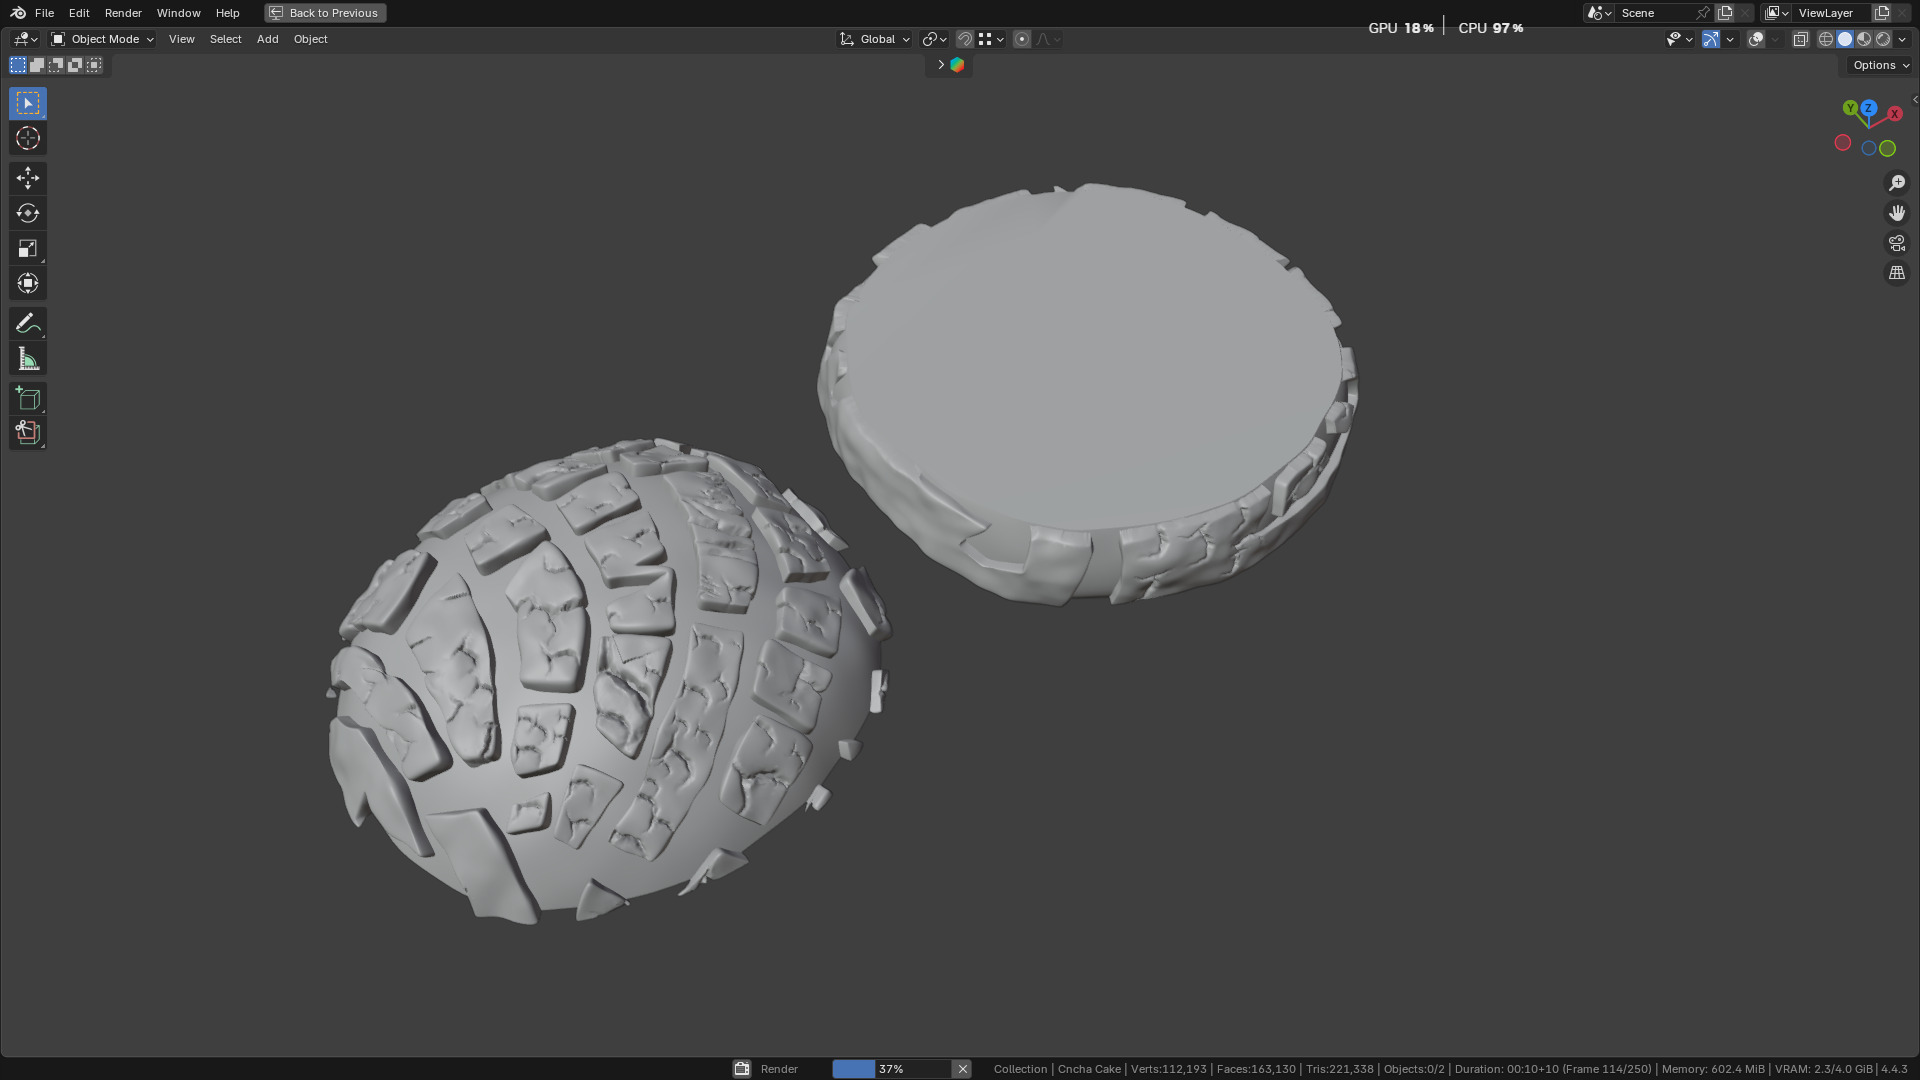This screenshot has width=1920, height=1080.
Task: Open the pivot point dropdown
Action: (x=935, y=39)
